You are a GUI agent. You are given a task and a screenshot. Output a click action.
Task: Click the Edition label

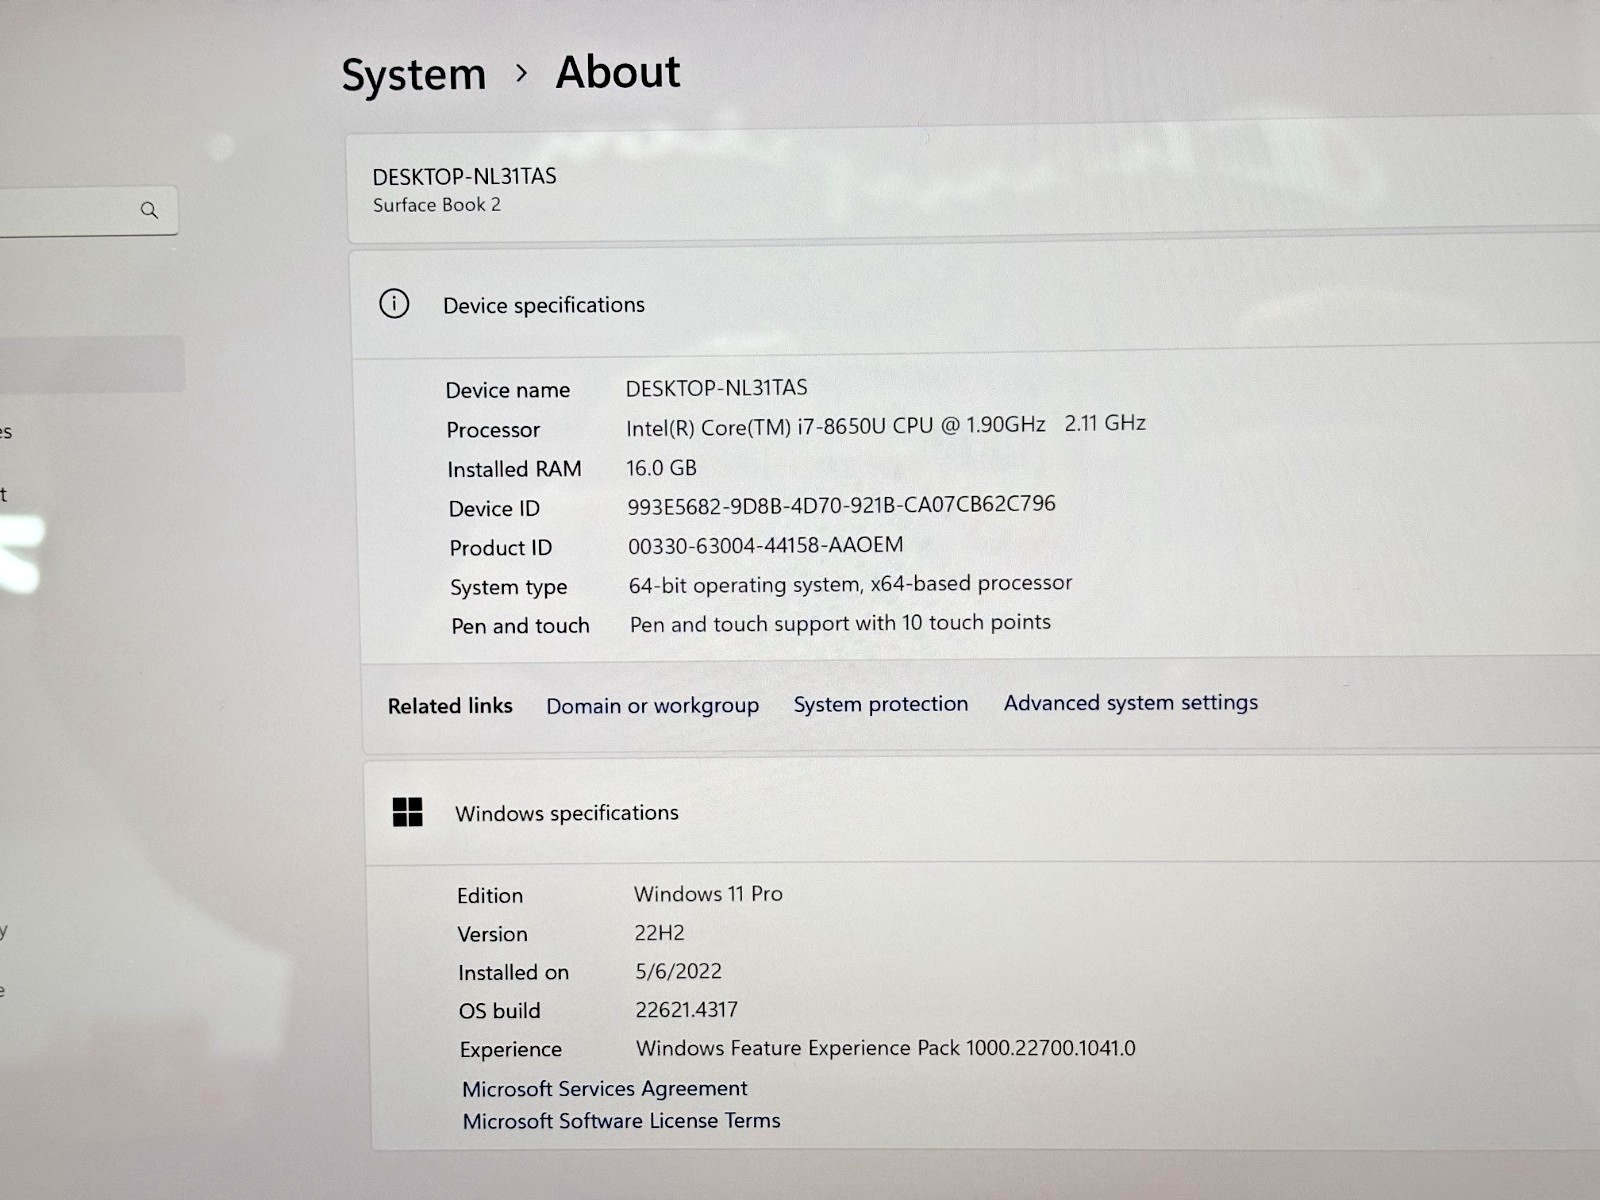[490, 896]
